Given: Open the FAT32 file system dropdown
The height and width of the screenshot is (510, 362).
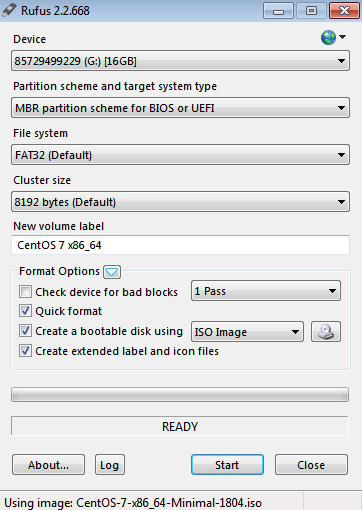Looking at the screenshot, I should coord(180,155).
